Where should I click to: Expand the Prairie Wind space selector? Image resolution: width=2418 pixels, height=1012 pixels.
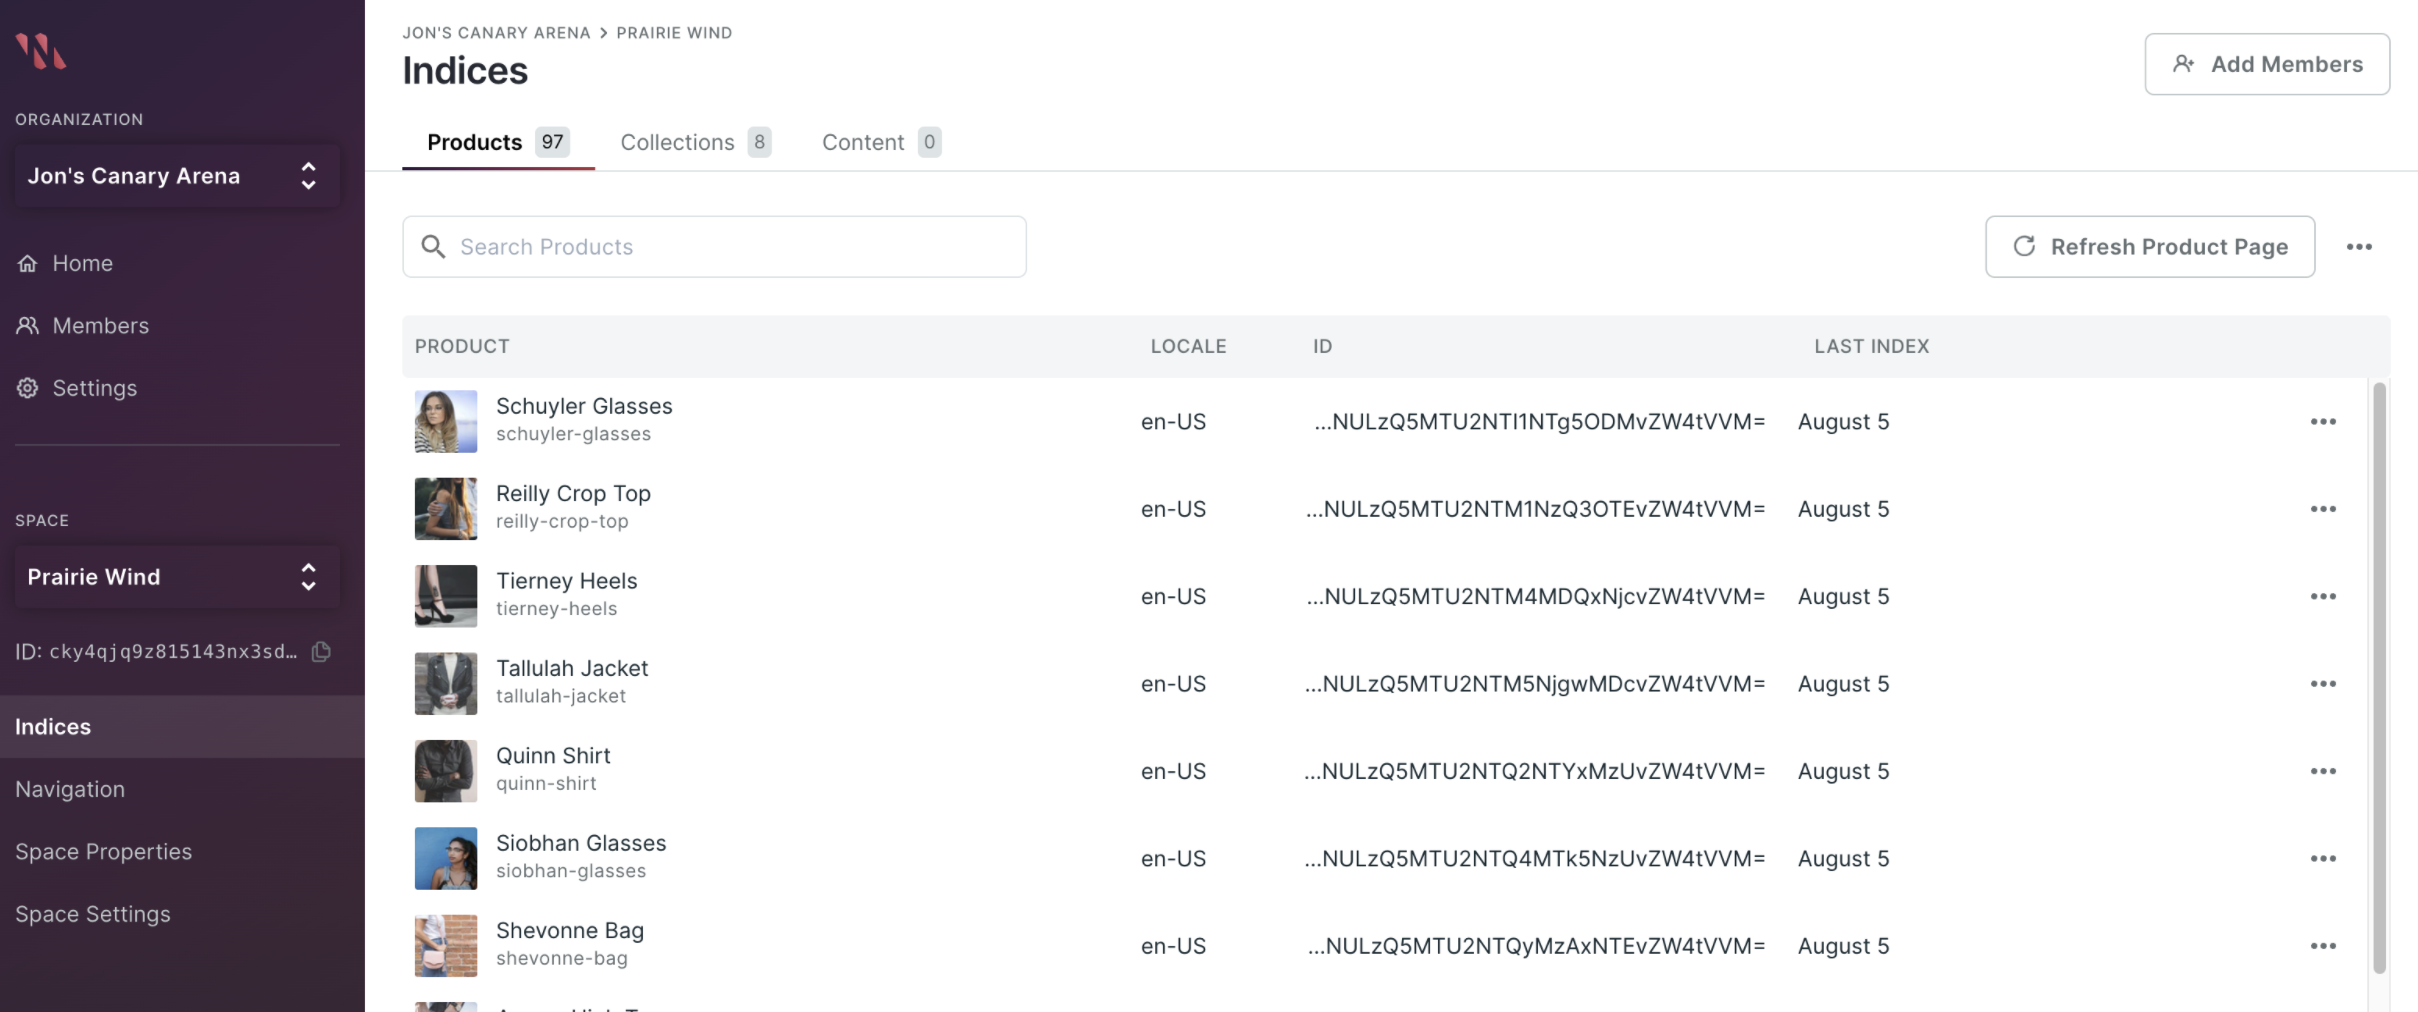pos(177,577)
